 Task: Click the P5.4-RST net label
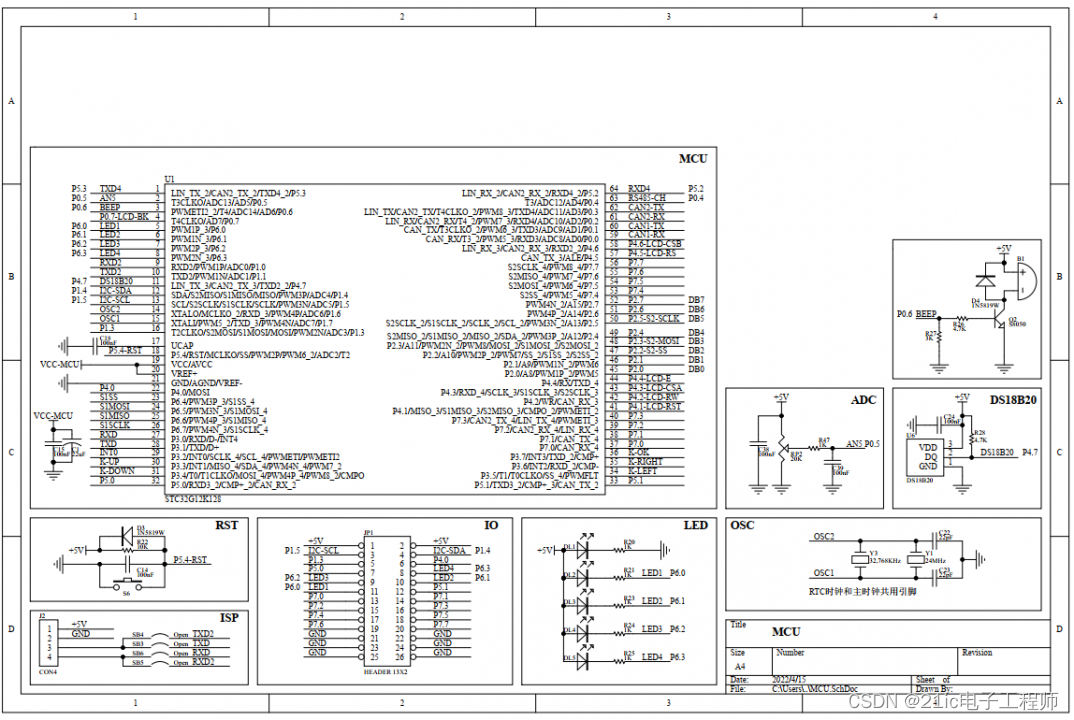pyautogui.click(x=189, y=561)
